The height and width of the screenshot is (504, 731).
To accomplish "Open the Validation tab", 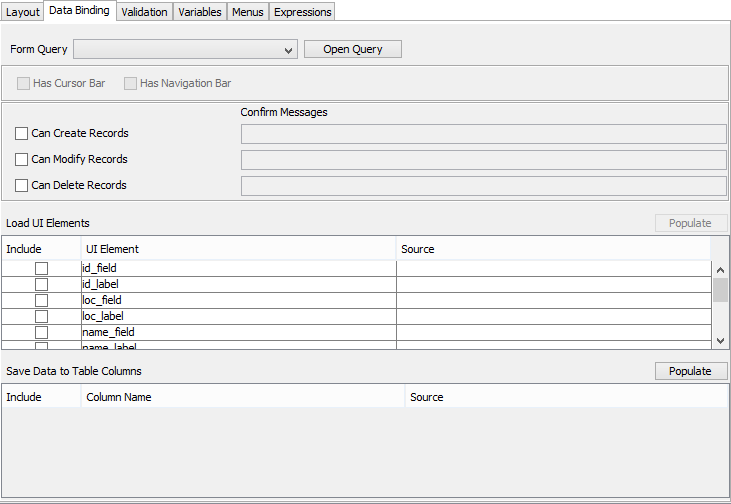I will [x=144, y=12].
